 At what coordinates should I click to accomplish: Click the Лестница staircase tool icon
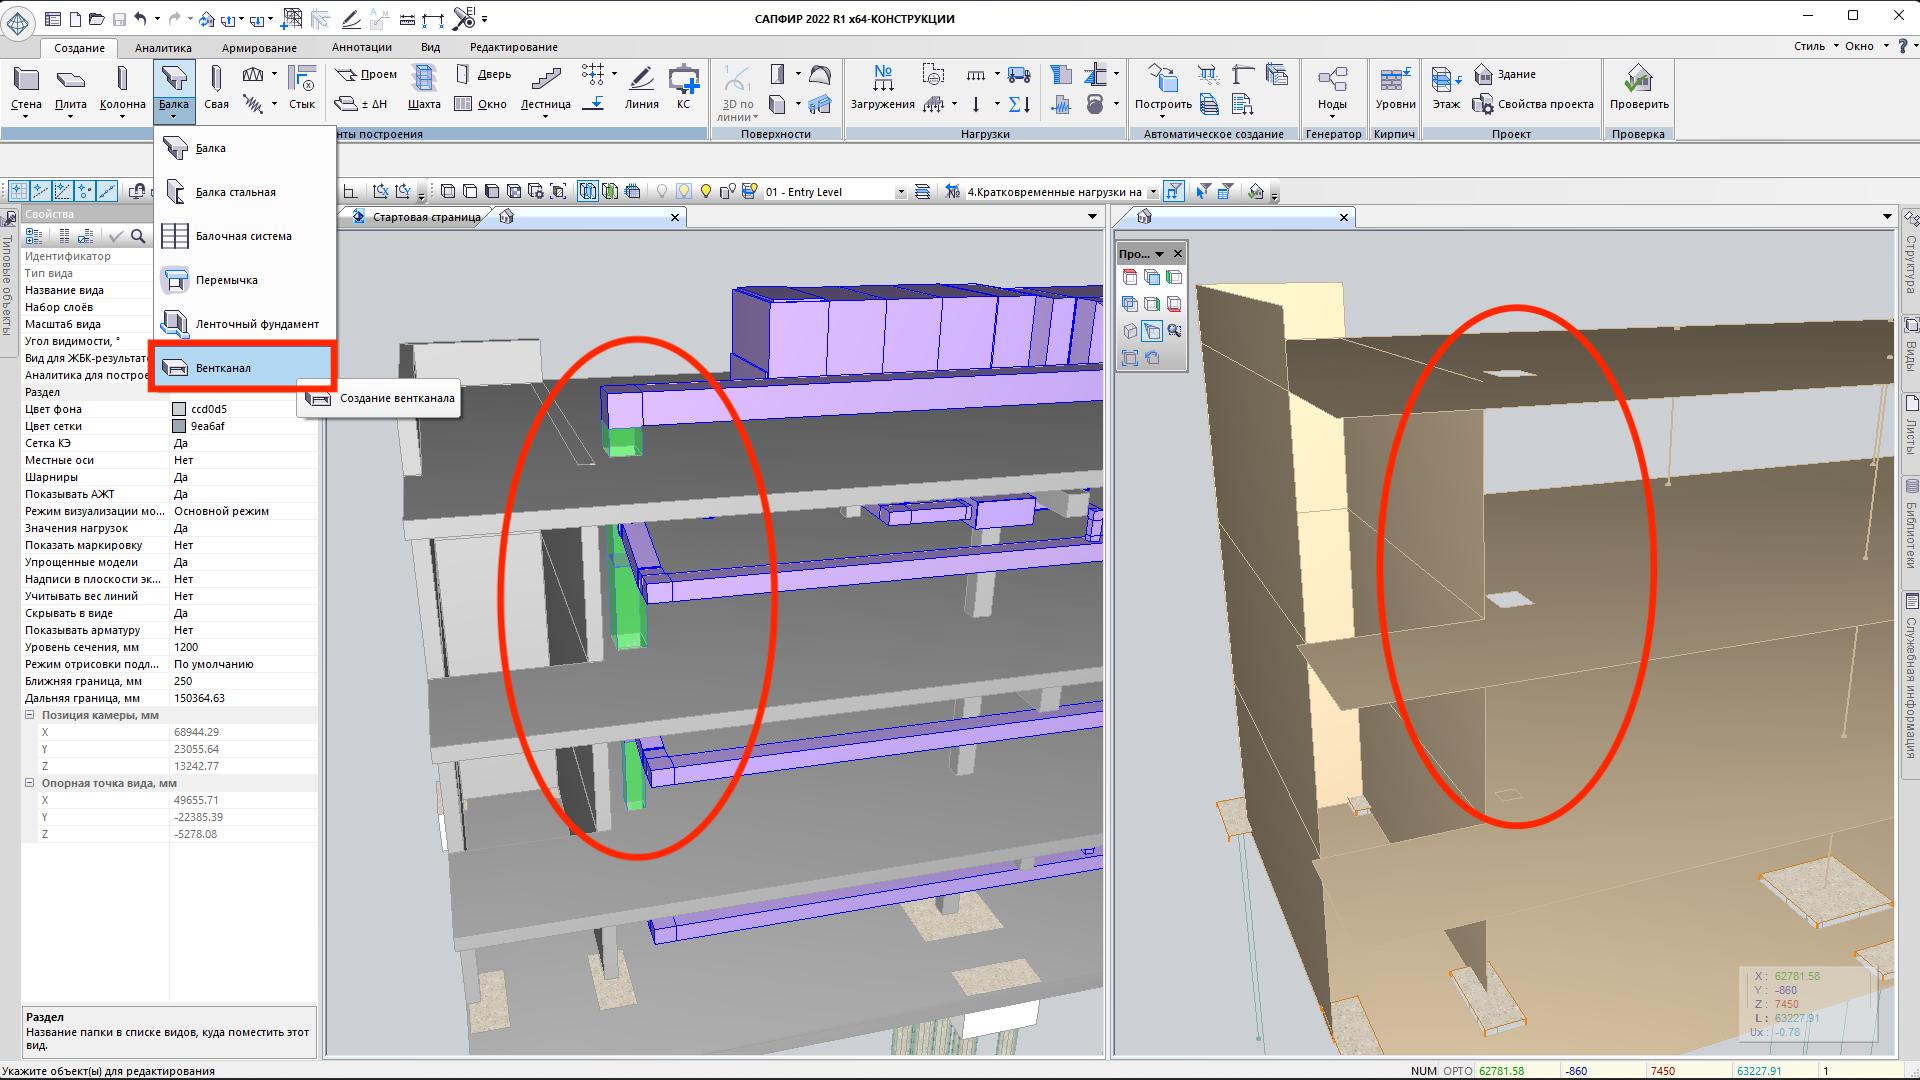coord(545,80)
